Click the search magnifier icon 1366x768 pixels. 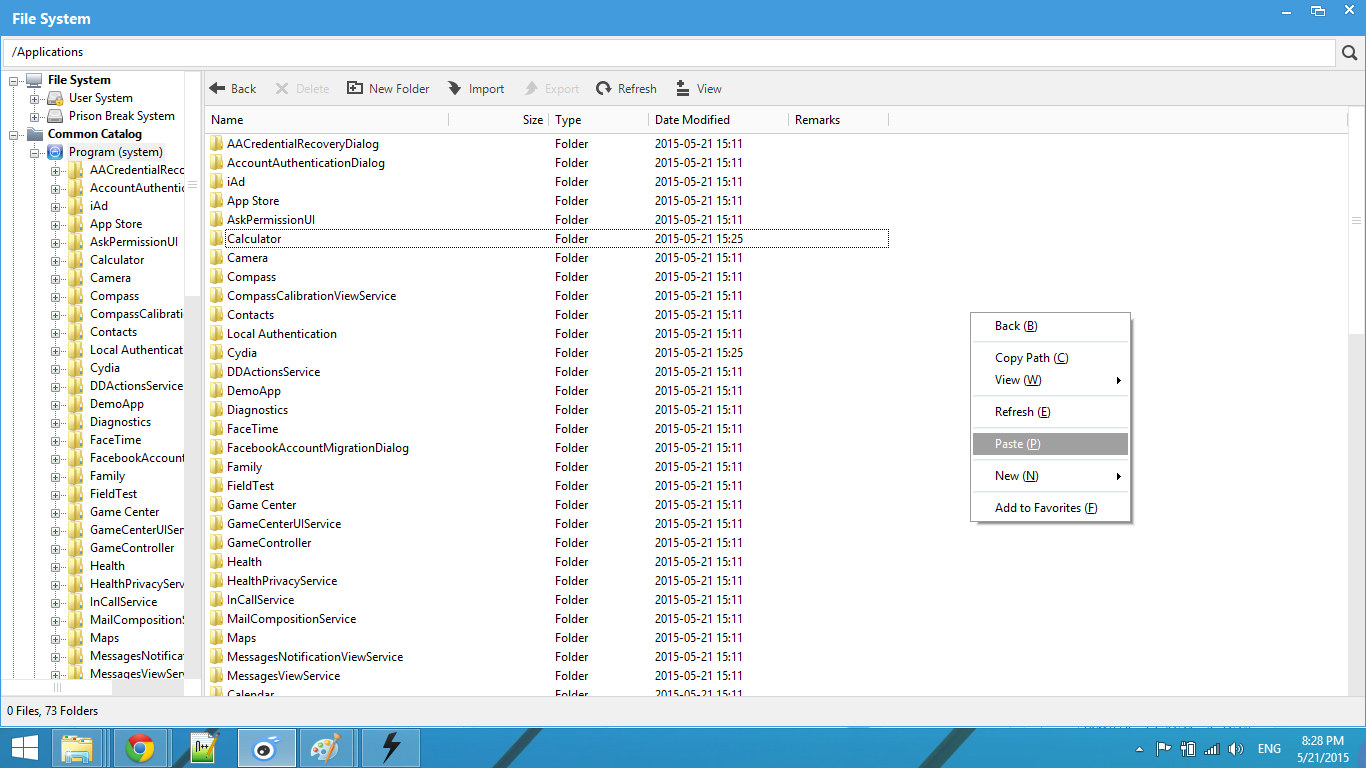pos(1350,53)
